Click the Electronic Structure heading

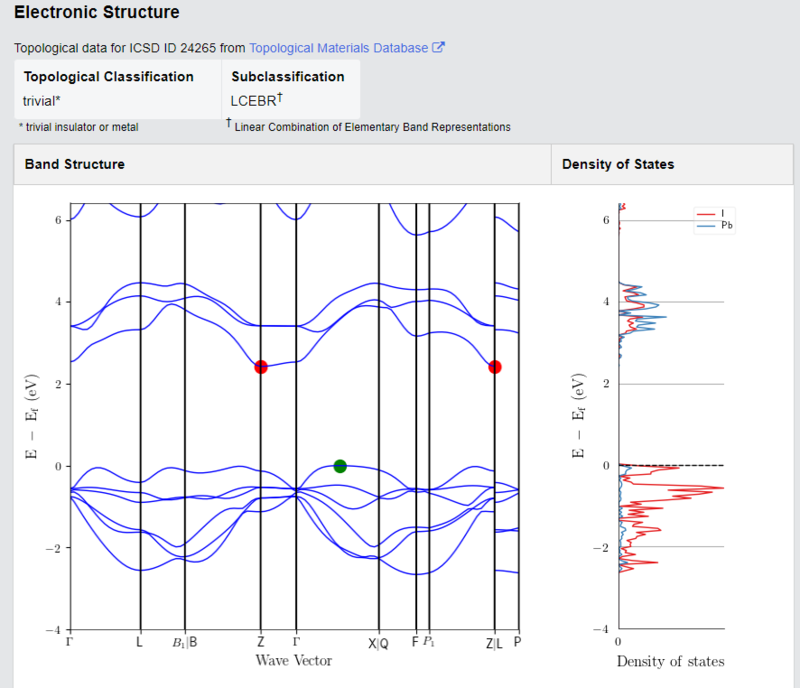pos(97,12)
